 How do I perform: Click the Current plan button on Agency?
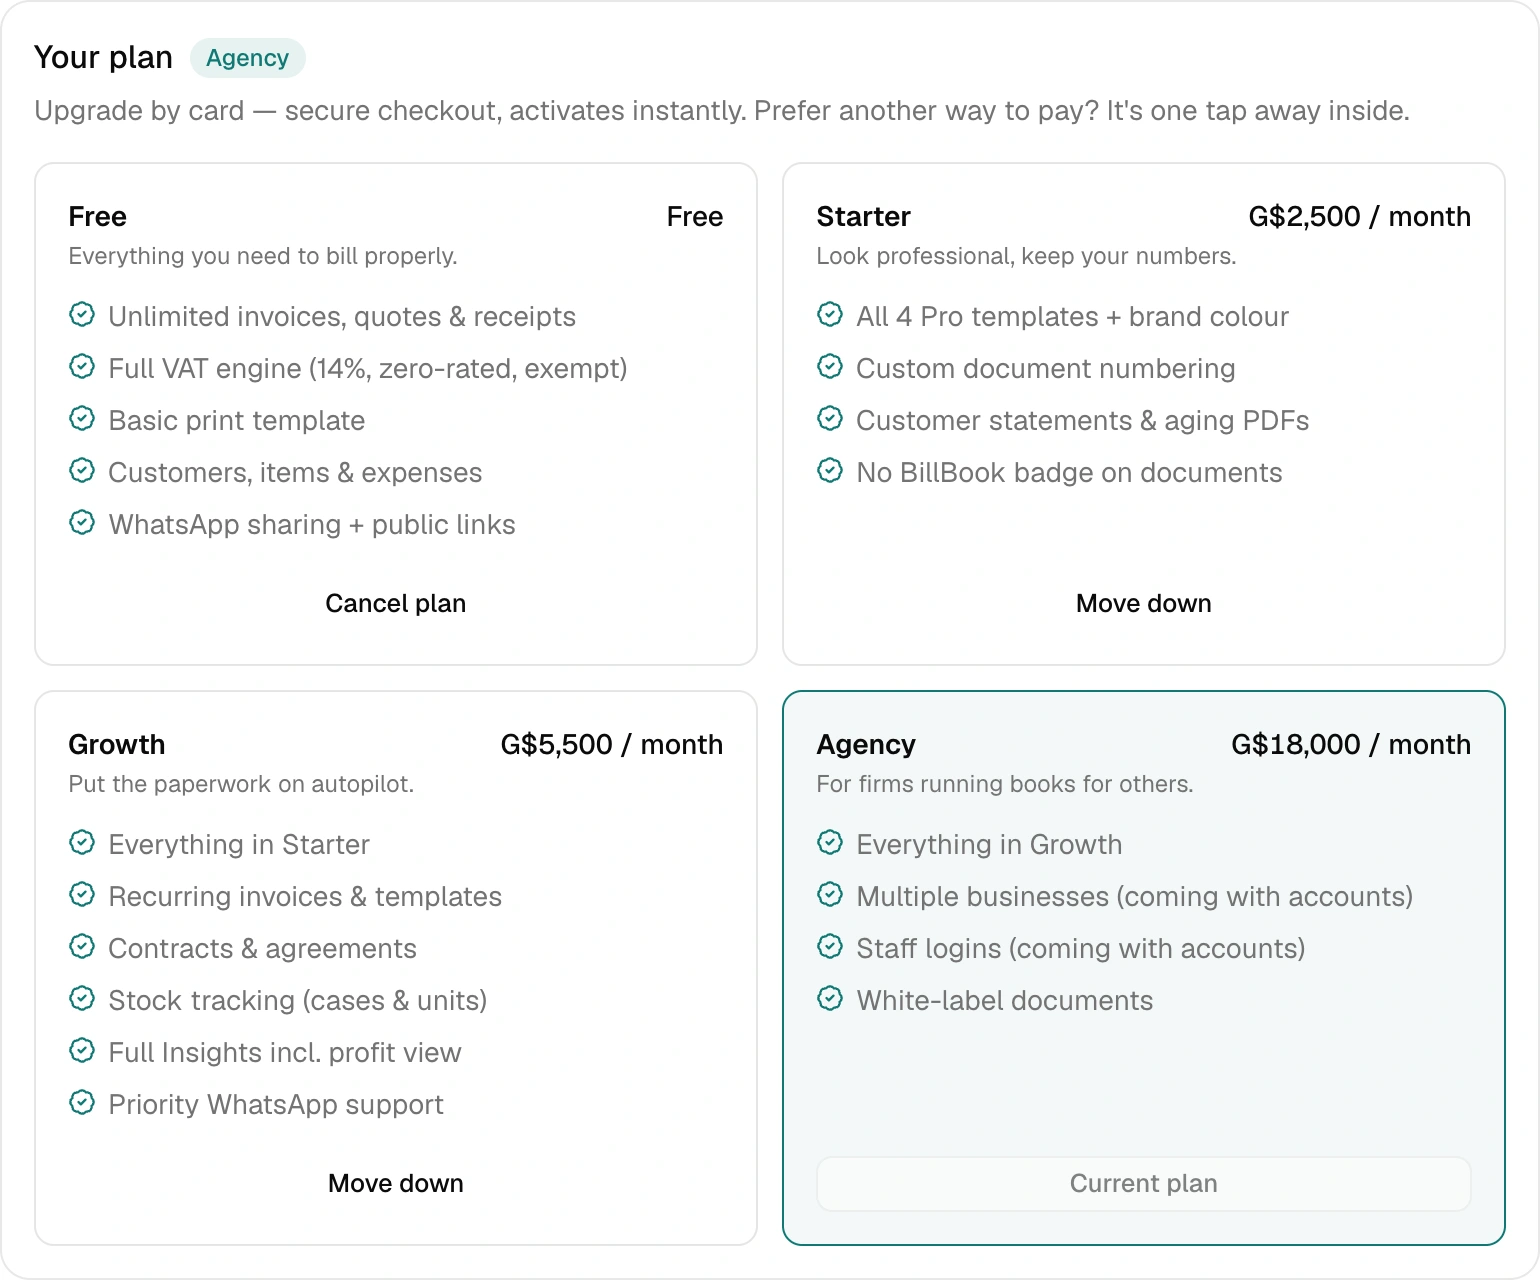tap(1144, 1183)
